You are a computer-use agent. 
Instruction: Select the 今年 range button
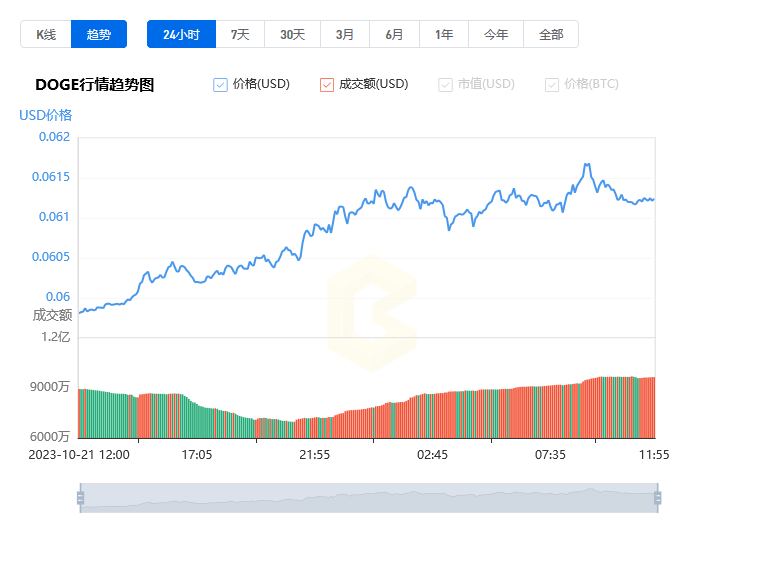(x=496, y=34)
